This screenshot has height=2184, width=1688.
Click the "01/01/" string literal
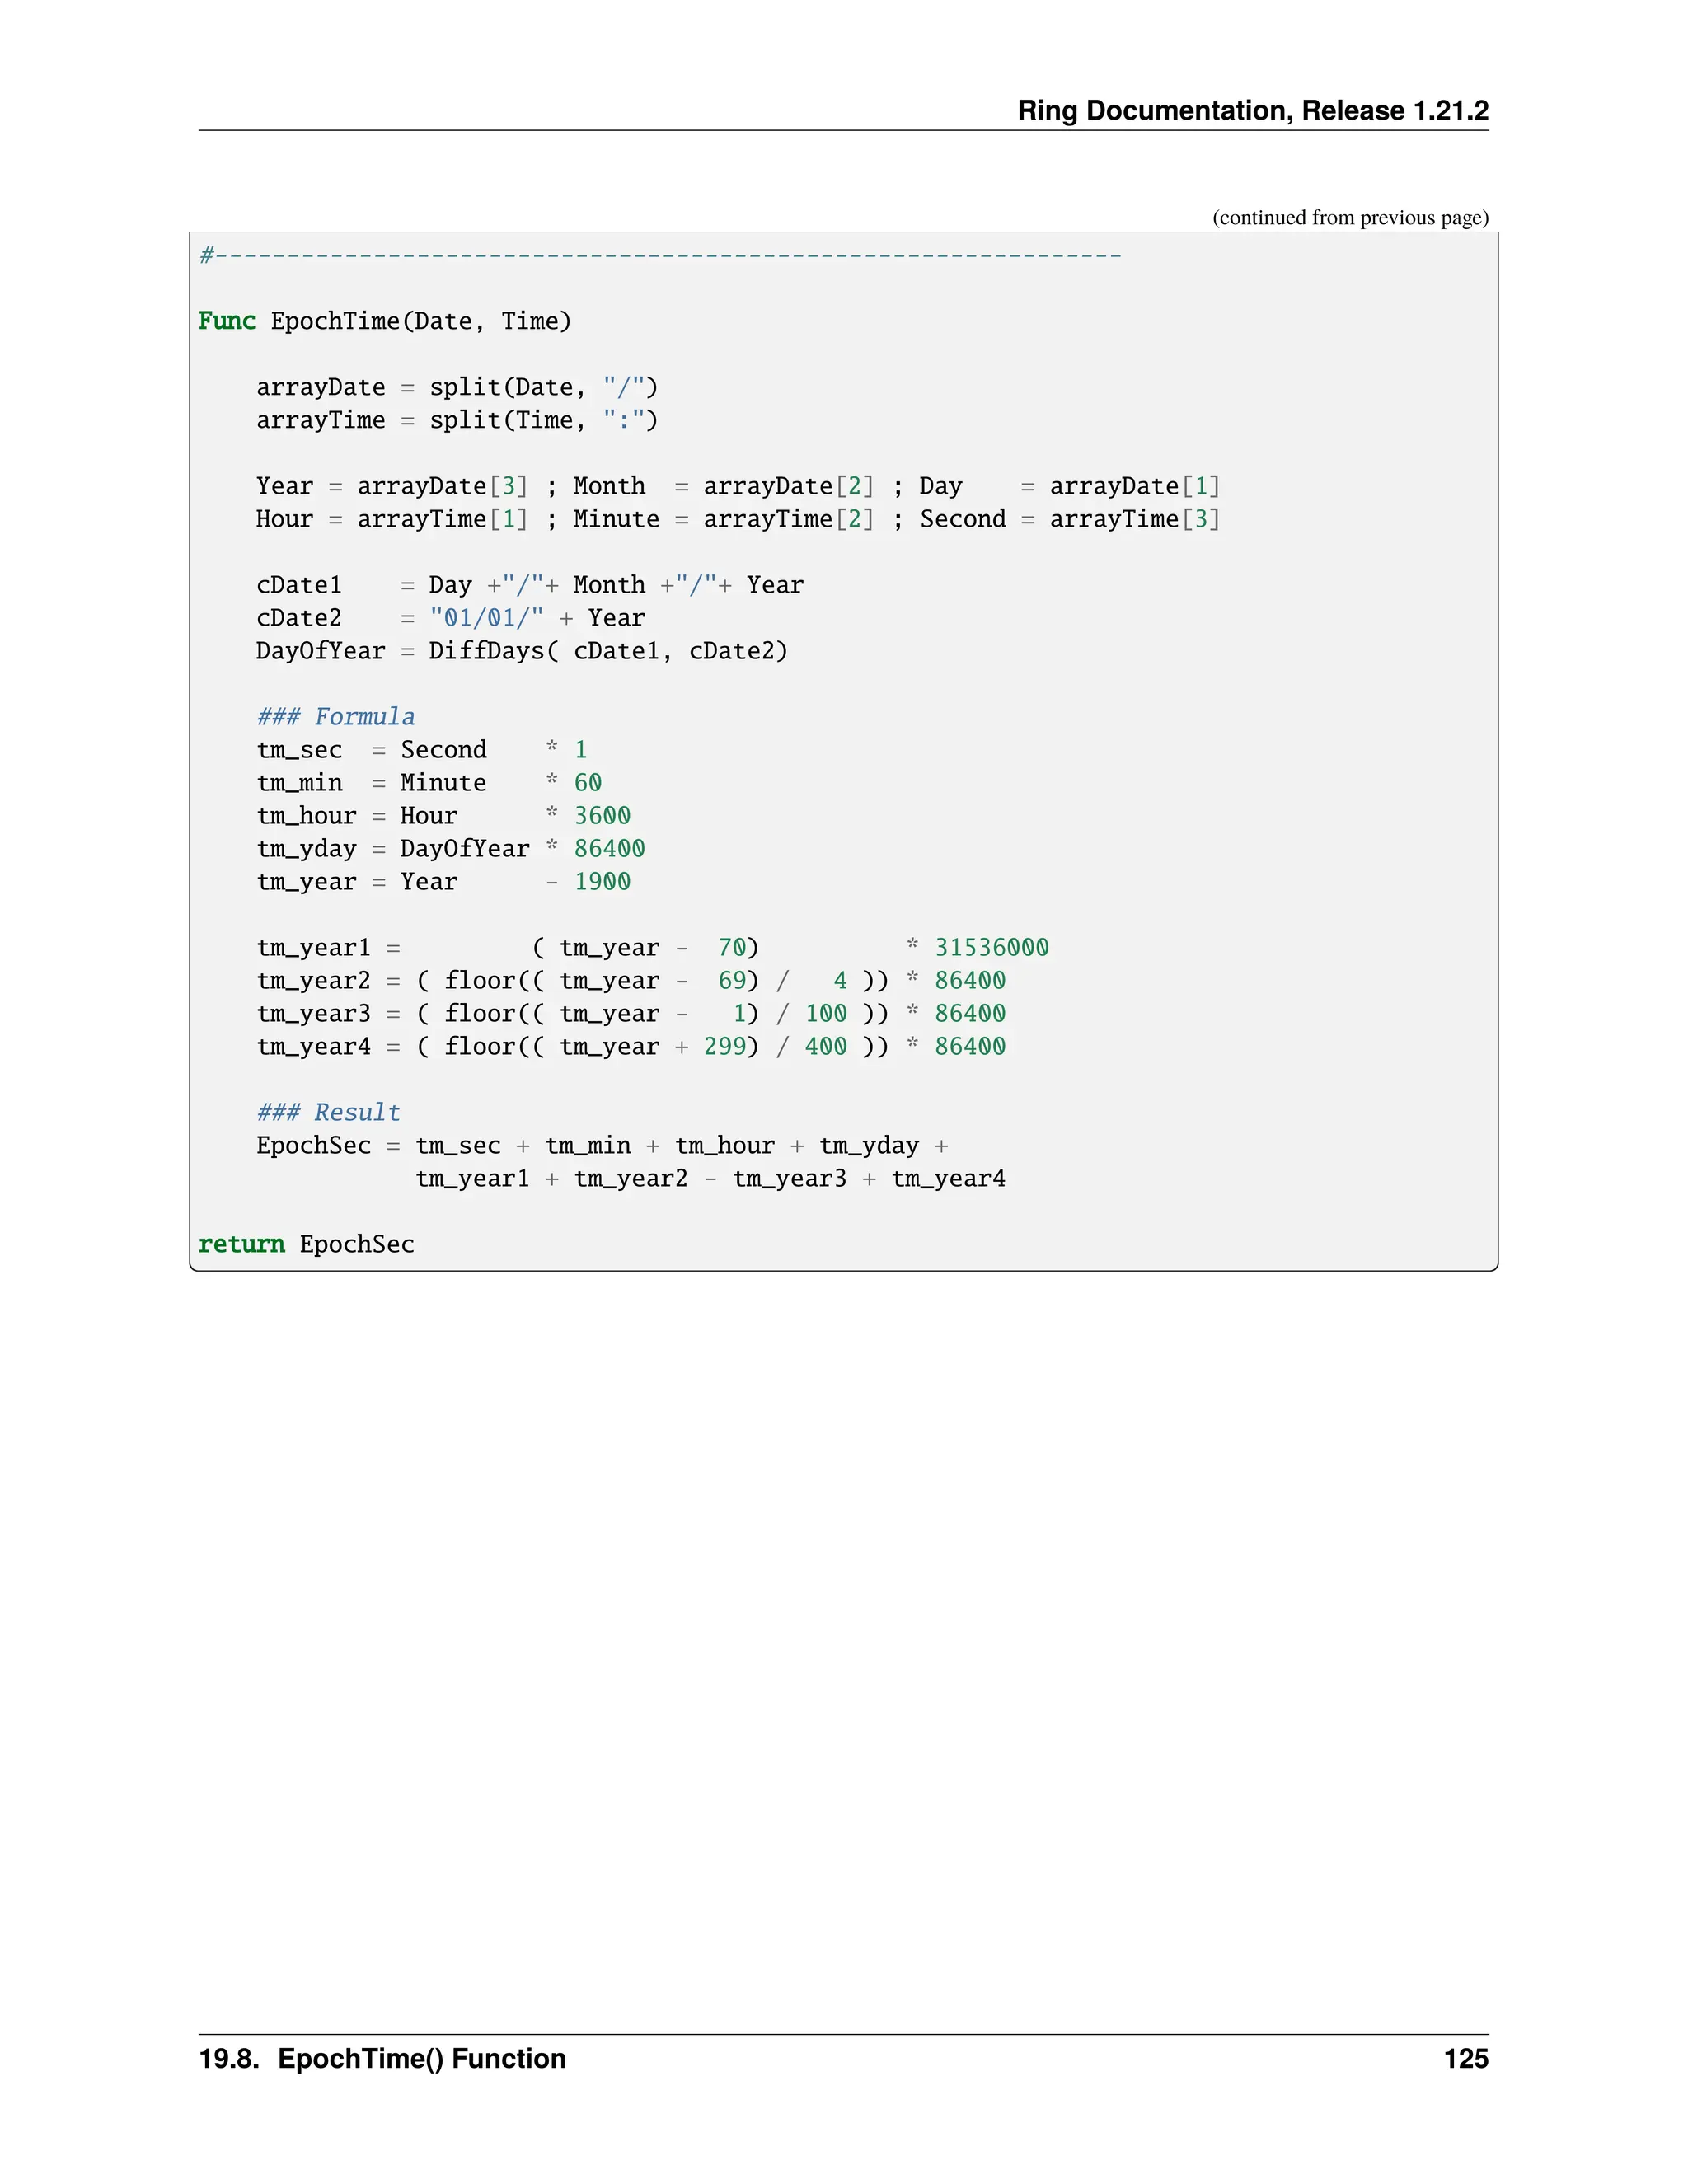pyautogui.click(x=486, y=618)
